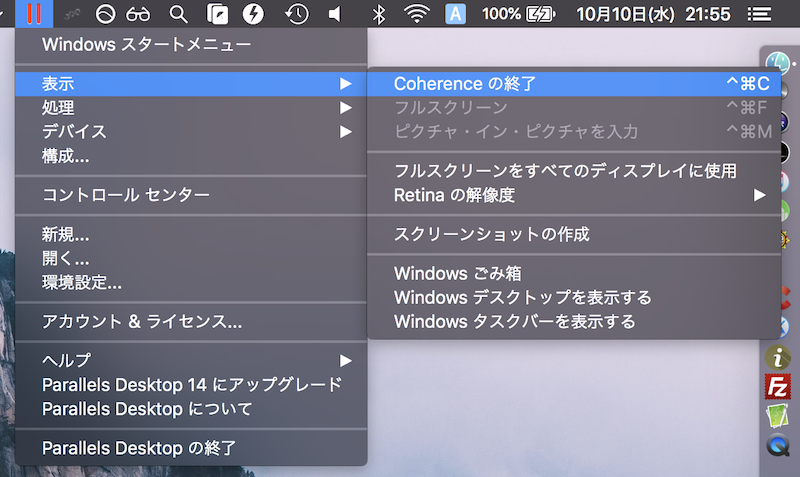Screen dimensions: 800x477
Task: Open the Time Machine menu bar icon
Action: tap(296, 14)
